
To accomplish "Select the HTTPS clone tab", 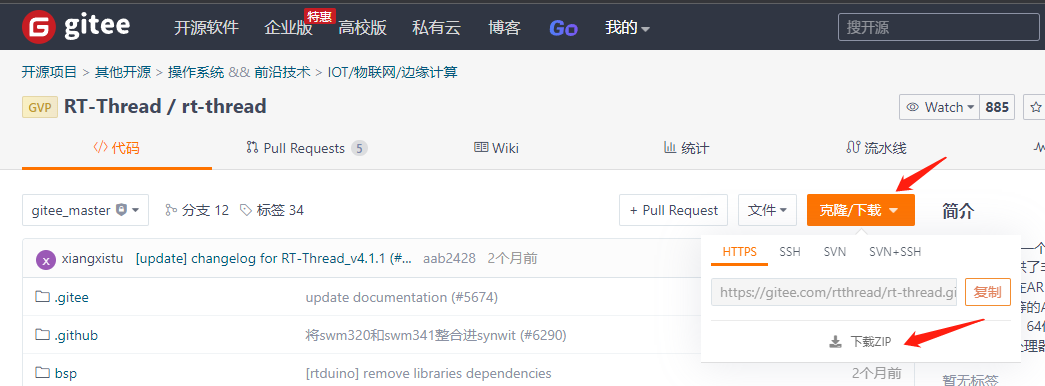I will [x=740, y=252].
